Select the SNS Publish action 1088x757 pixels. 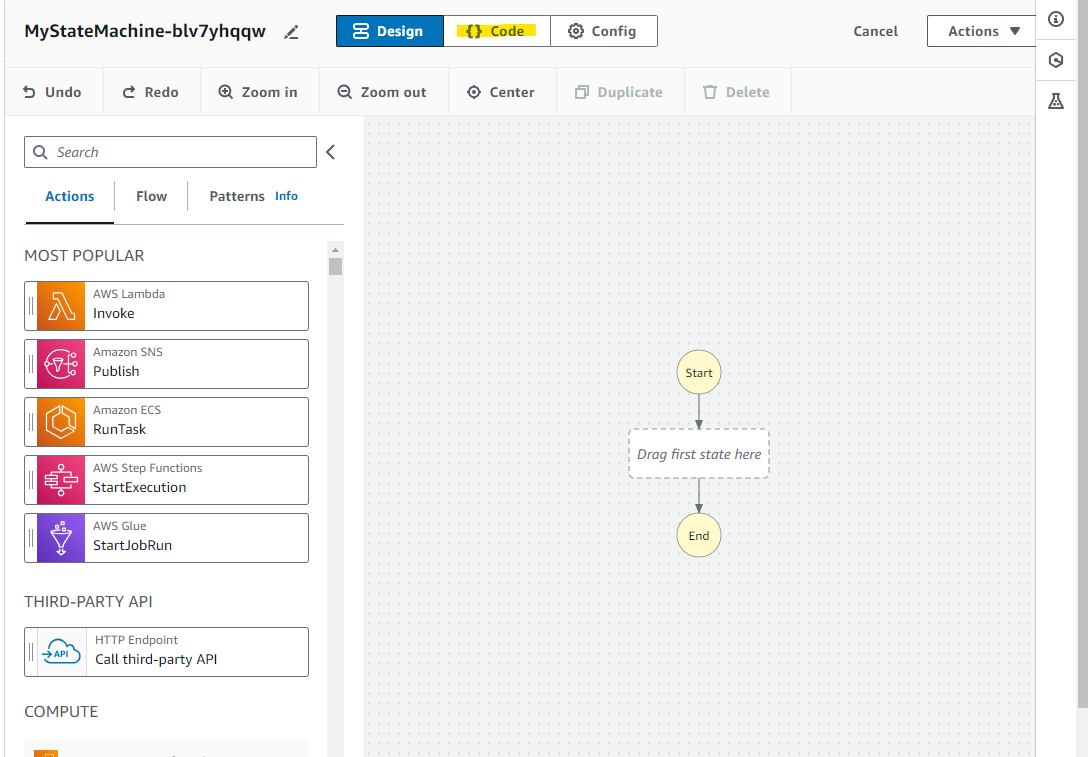[x=167, y=364]
